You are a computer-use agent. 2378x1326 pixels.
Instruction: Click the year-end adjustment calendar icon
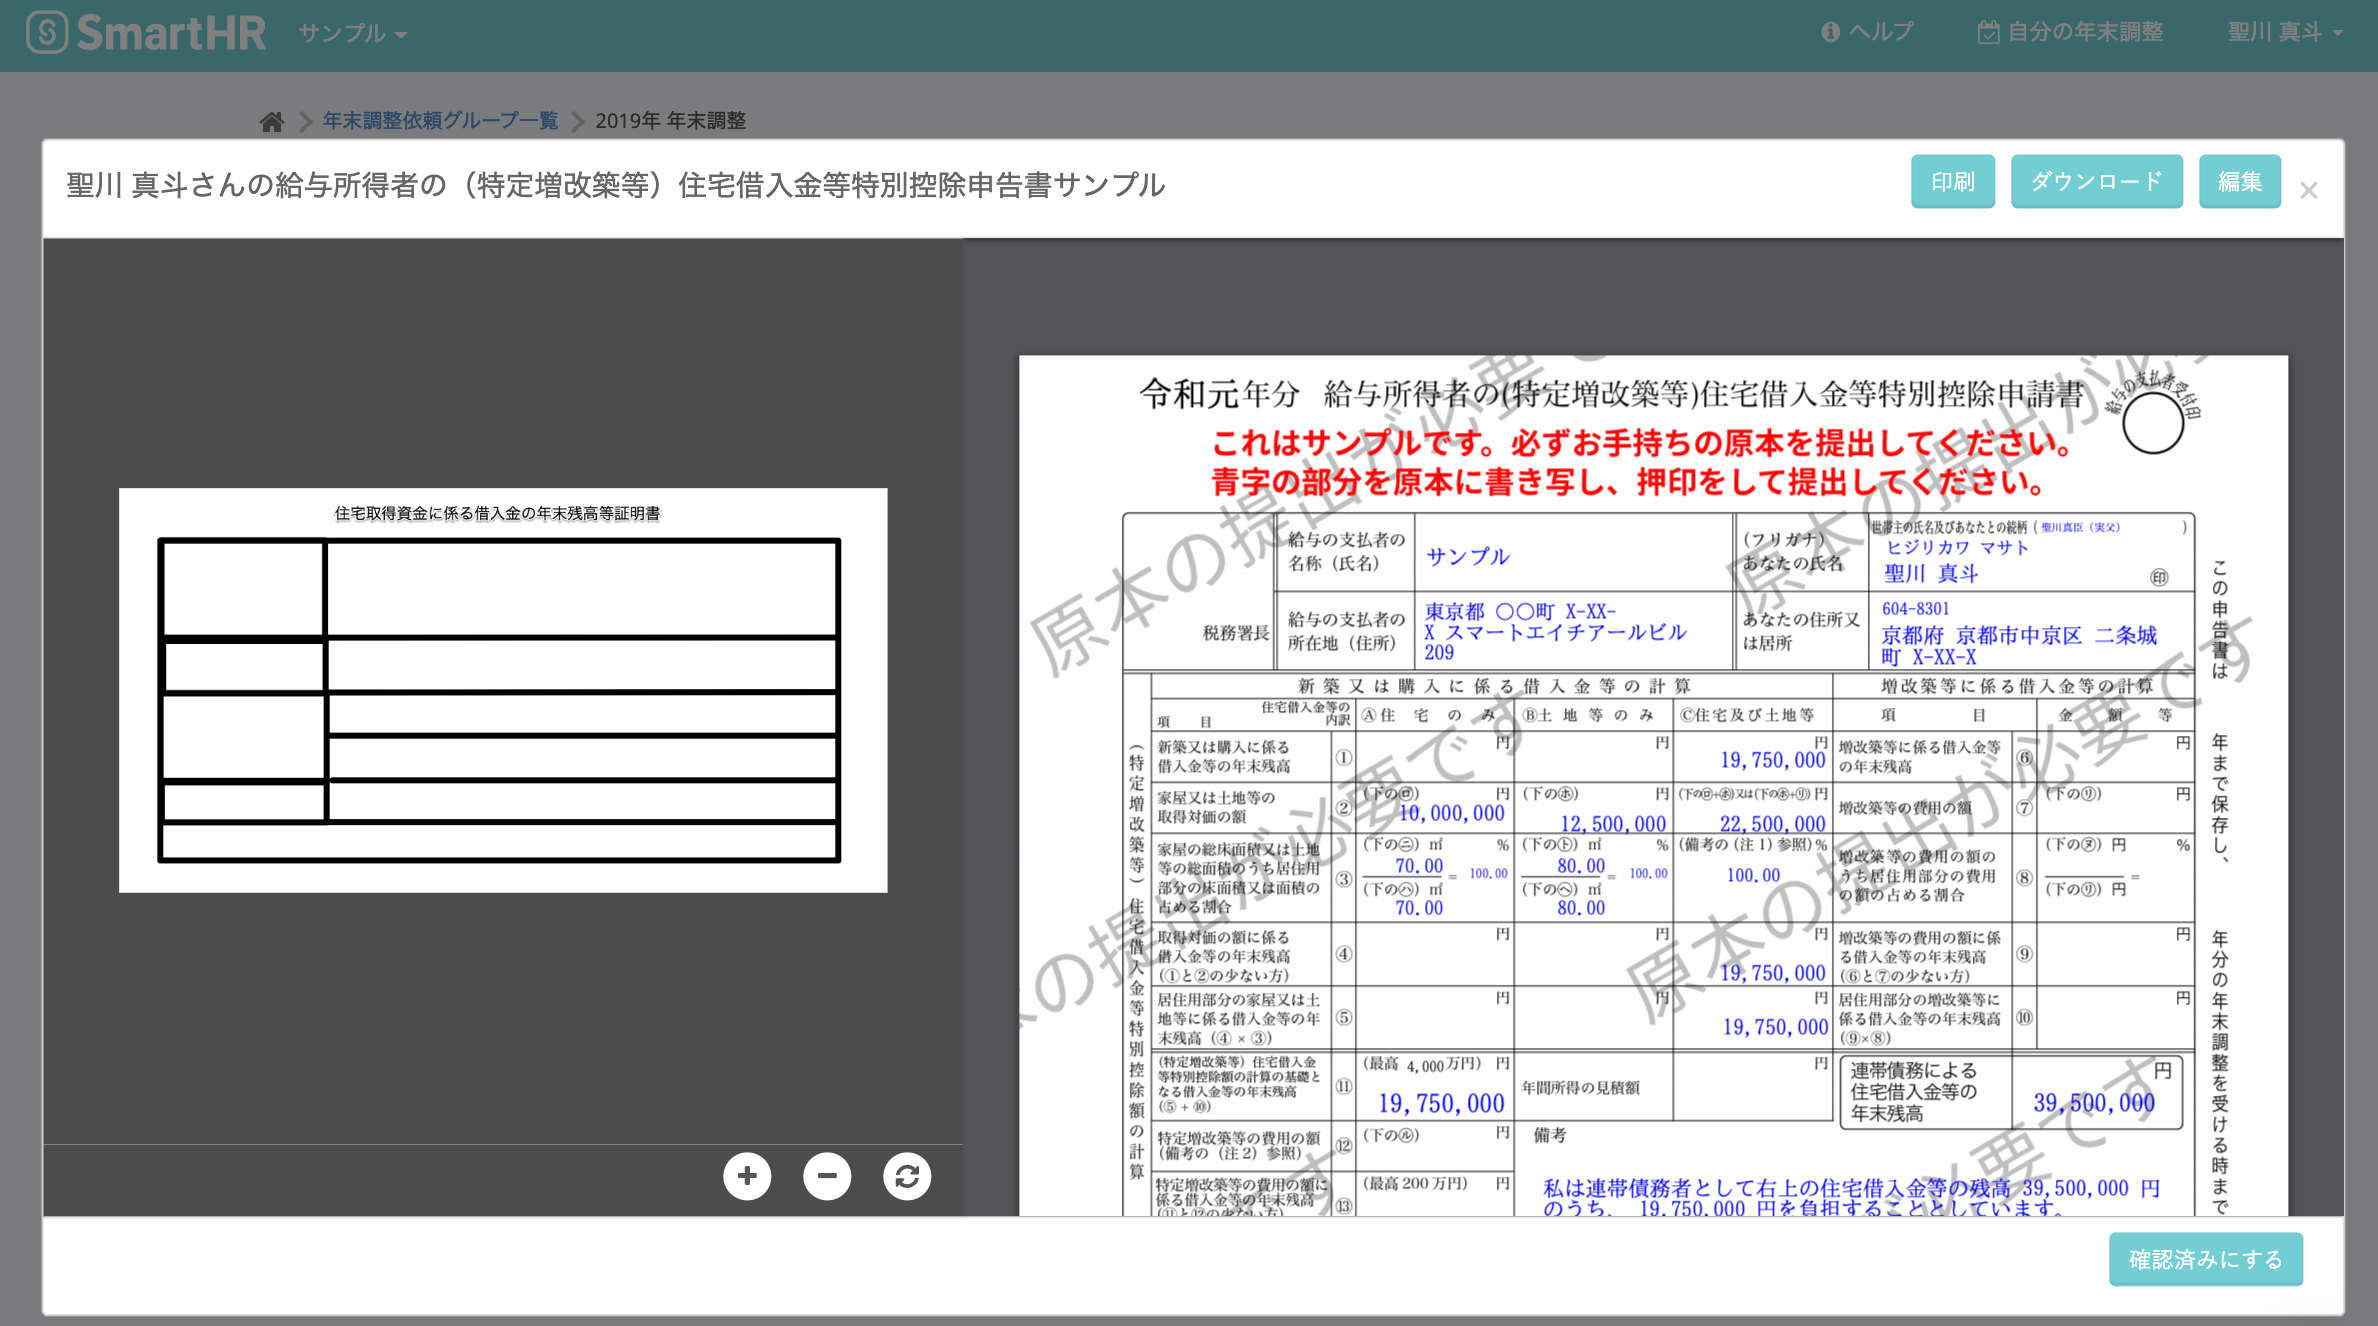tap(1988, 32)
